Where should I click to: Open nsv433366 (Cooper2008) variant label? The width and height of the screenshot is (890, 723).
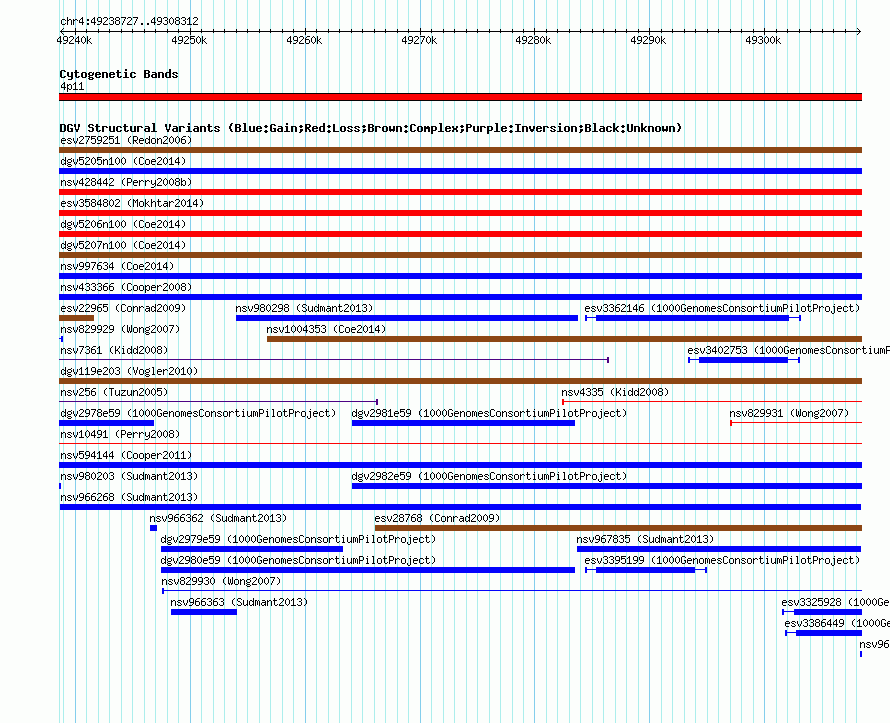click(x=126, y=287)
